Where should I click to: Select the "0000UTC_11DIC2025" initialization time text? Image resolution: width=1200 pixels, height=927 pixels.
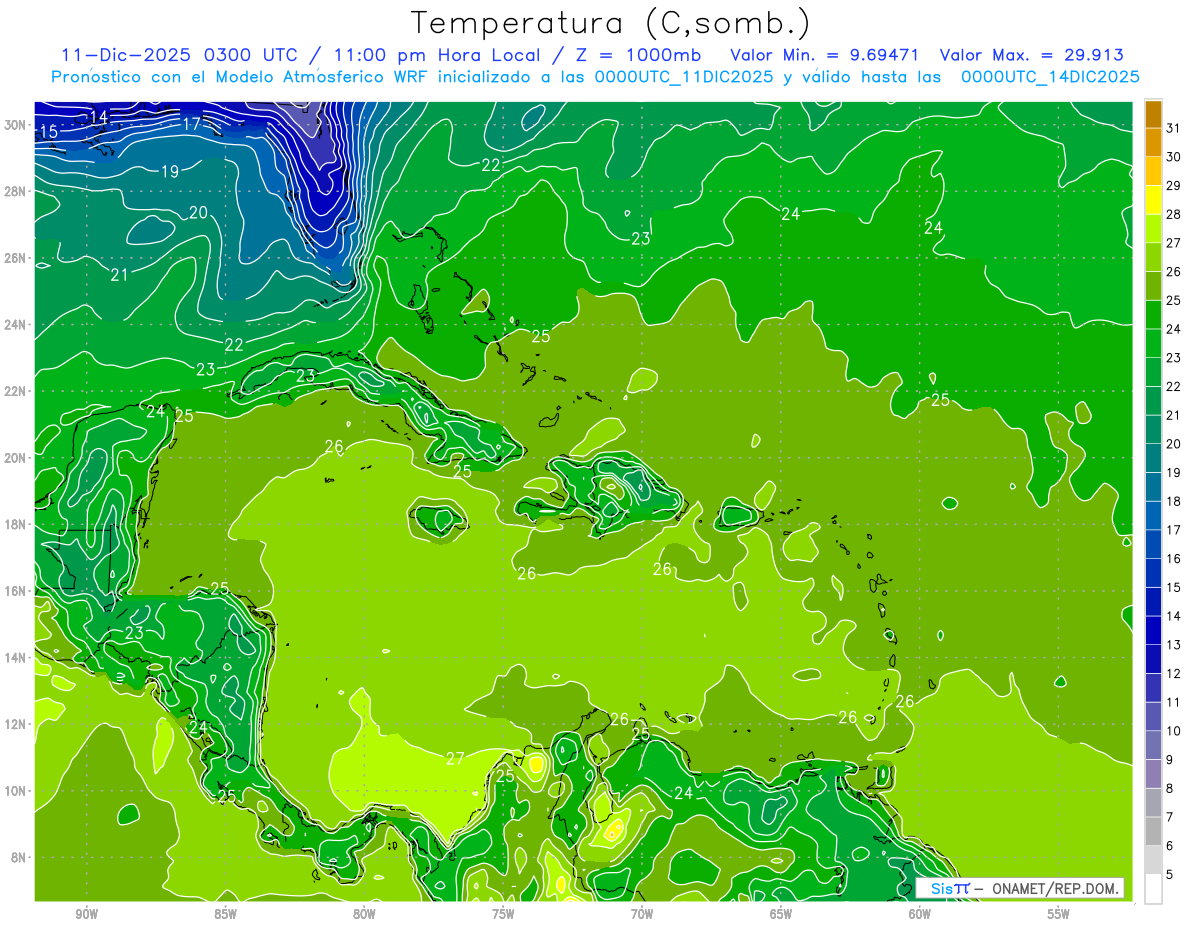pos(684,77)
